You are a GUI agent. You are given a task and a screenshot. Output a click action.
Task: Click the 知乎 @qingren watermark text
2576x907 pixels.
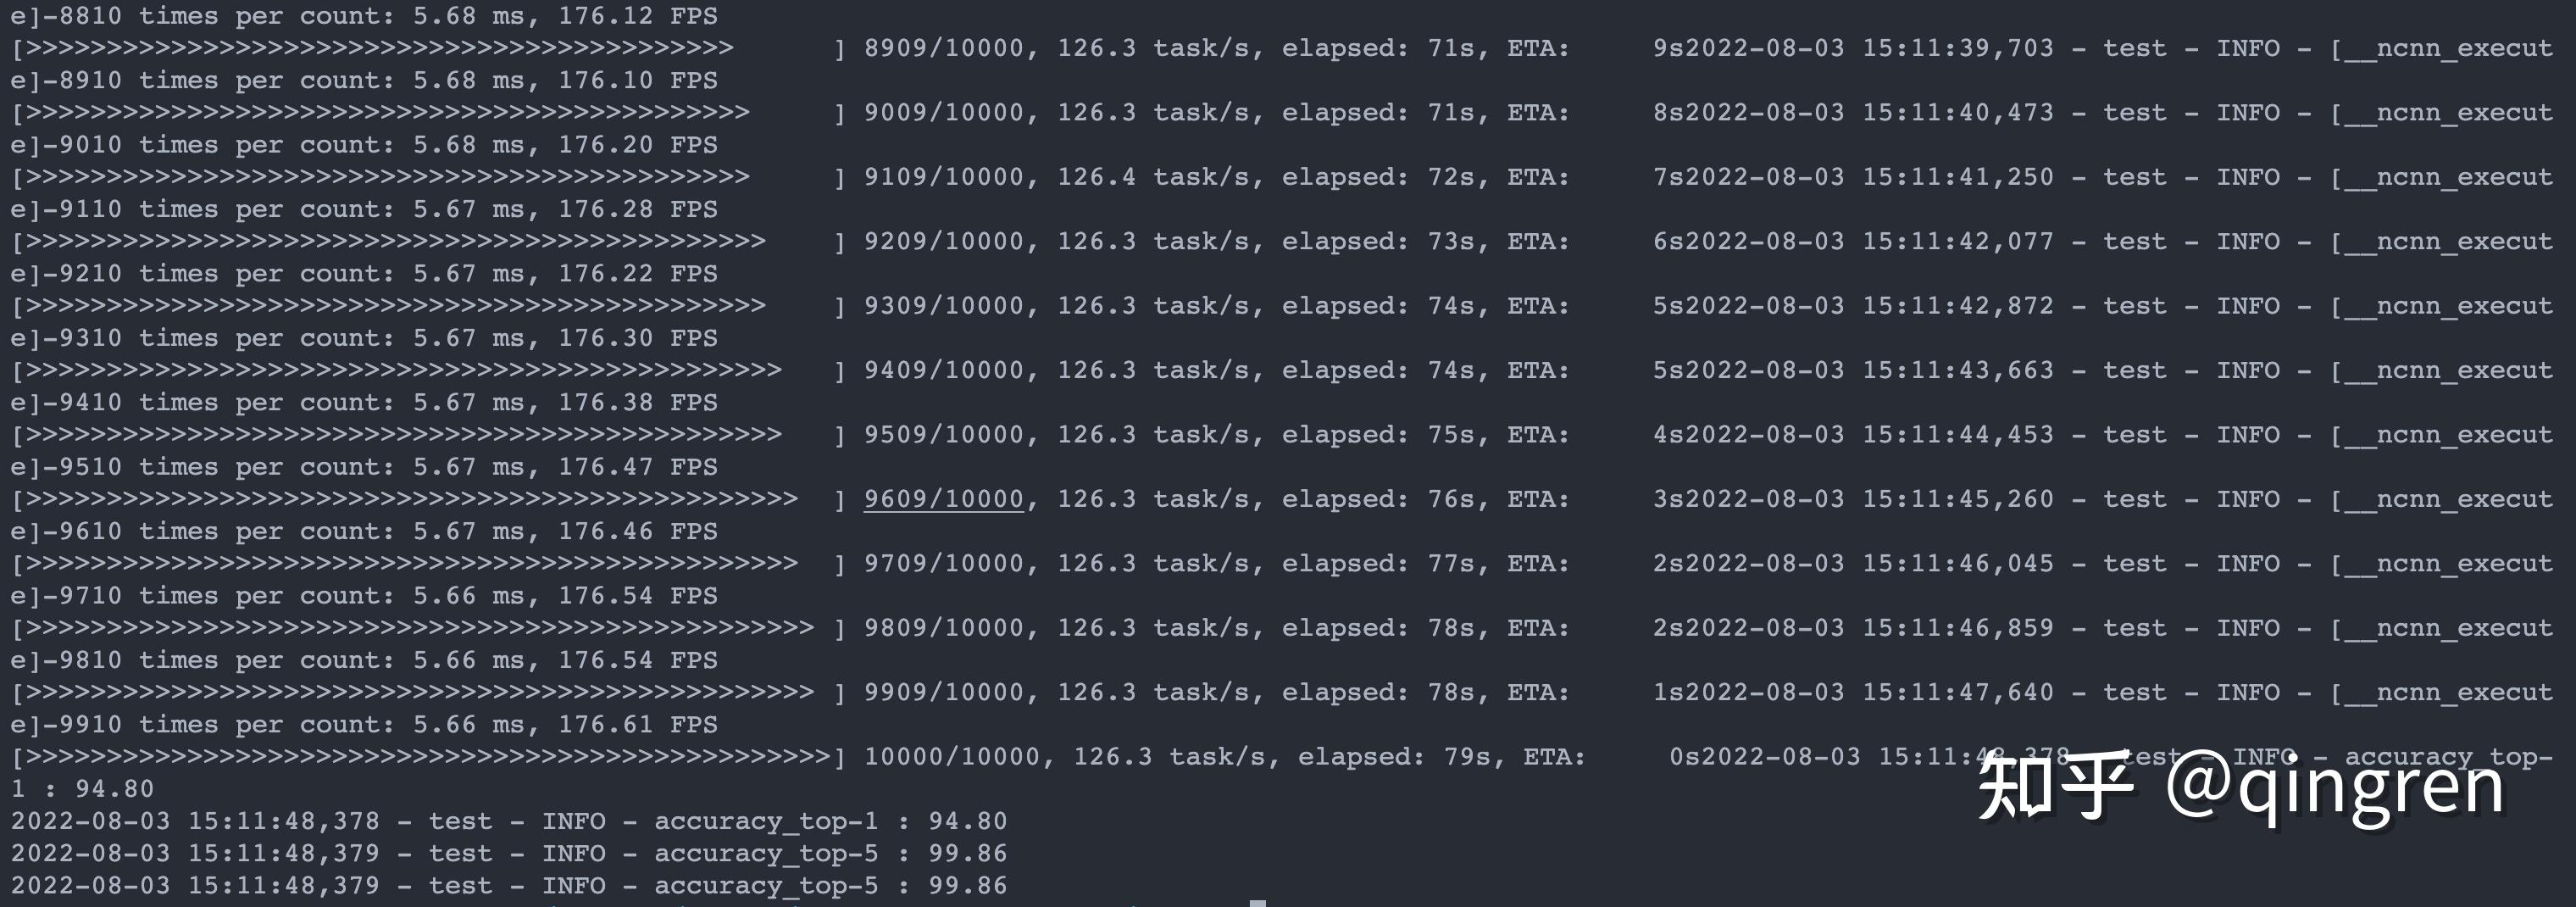click(x=2241, y=789)
